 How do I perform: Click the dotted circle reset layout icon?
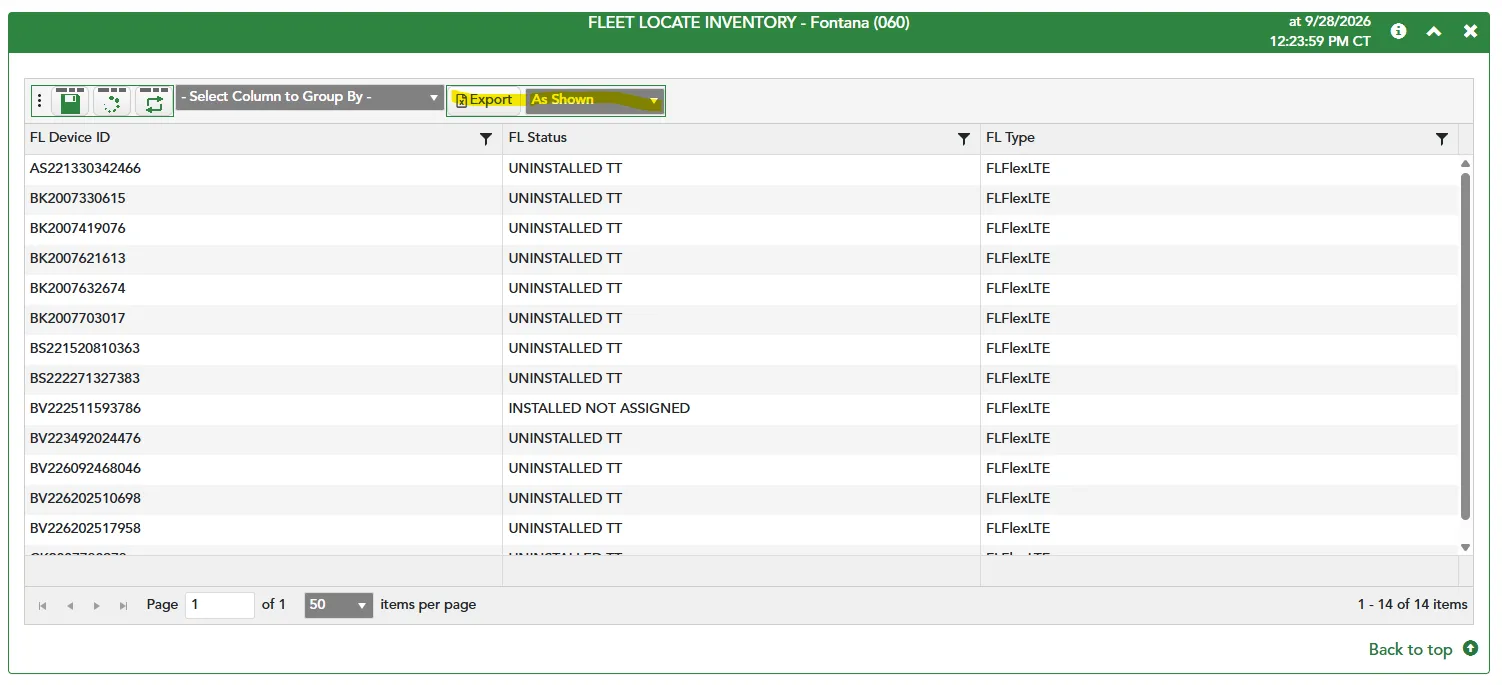tap(112, 101)
